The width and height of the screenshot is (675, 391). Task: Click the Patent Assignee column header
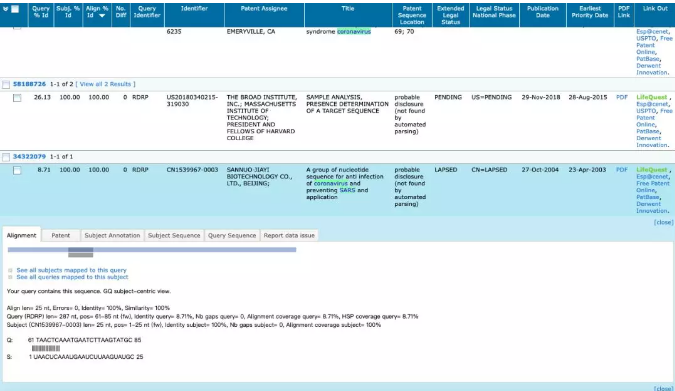coord(264,9)
